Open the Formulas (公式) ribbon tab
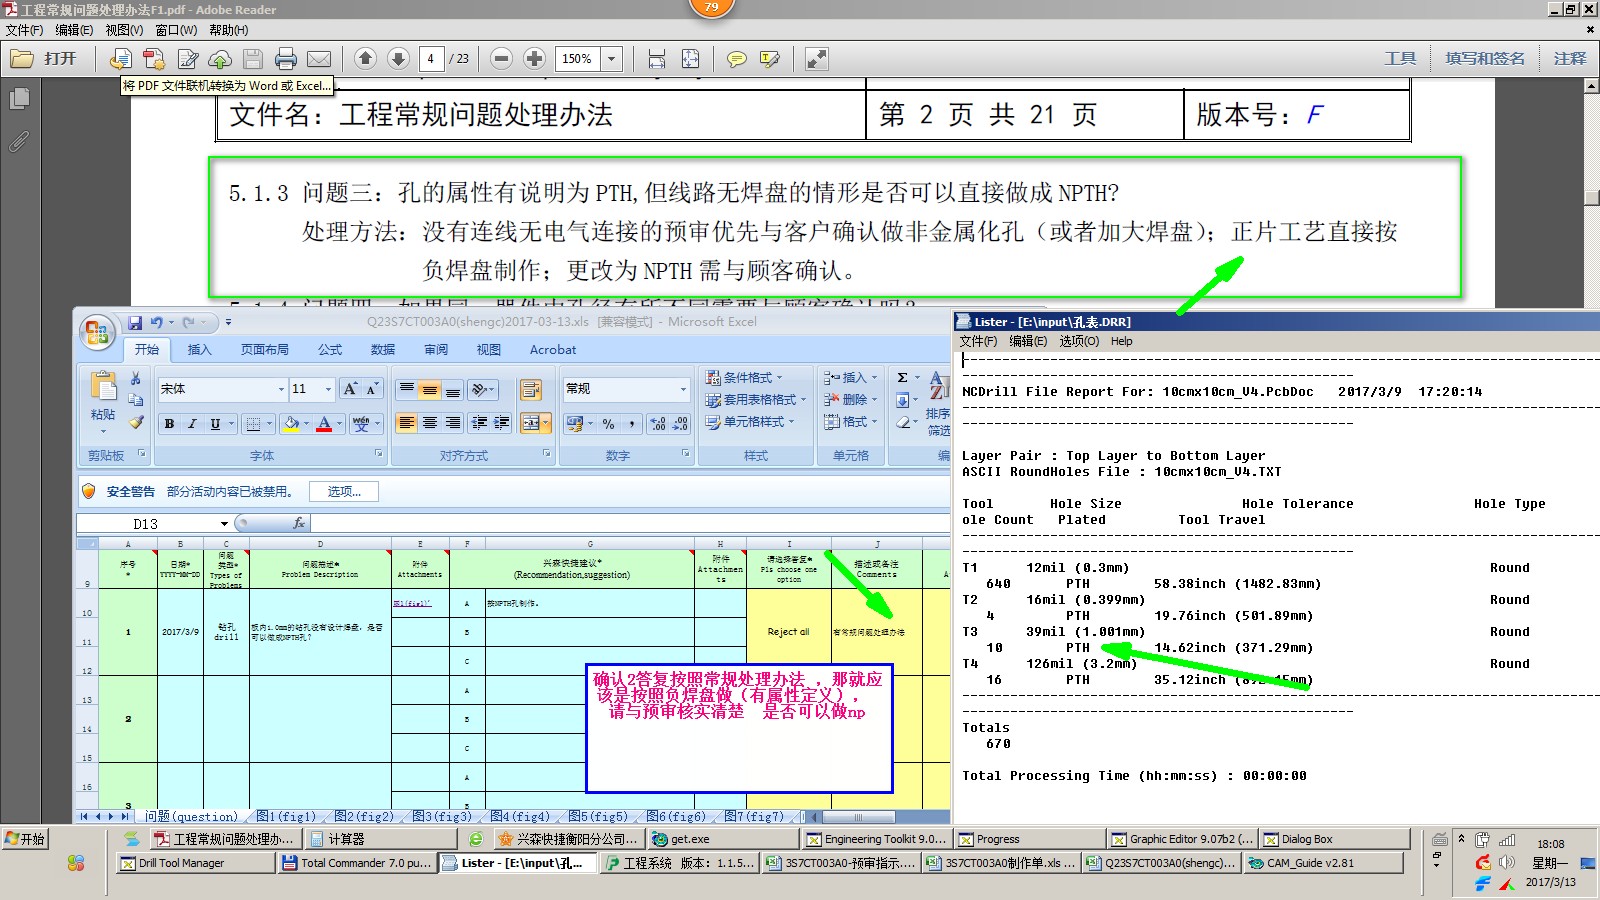The image size is (1600, 900). tap(330, 349)
